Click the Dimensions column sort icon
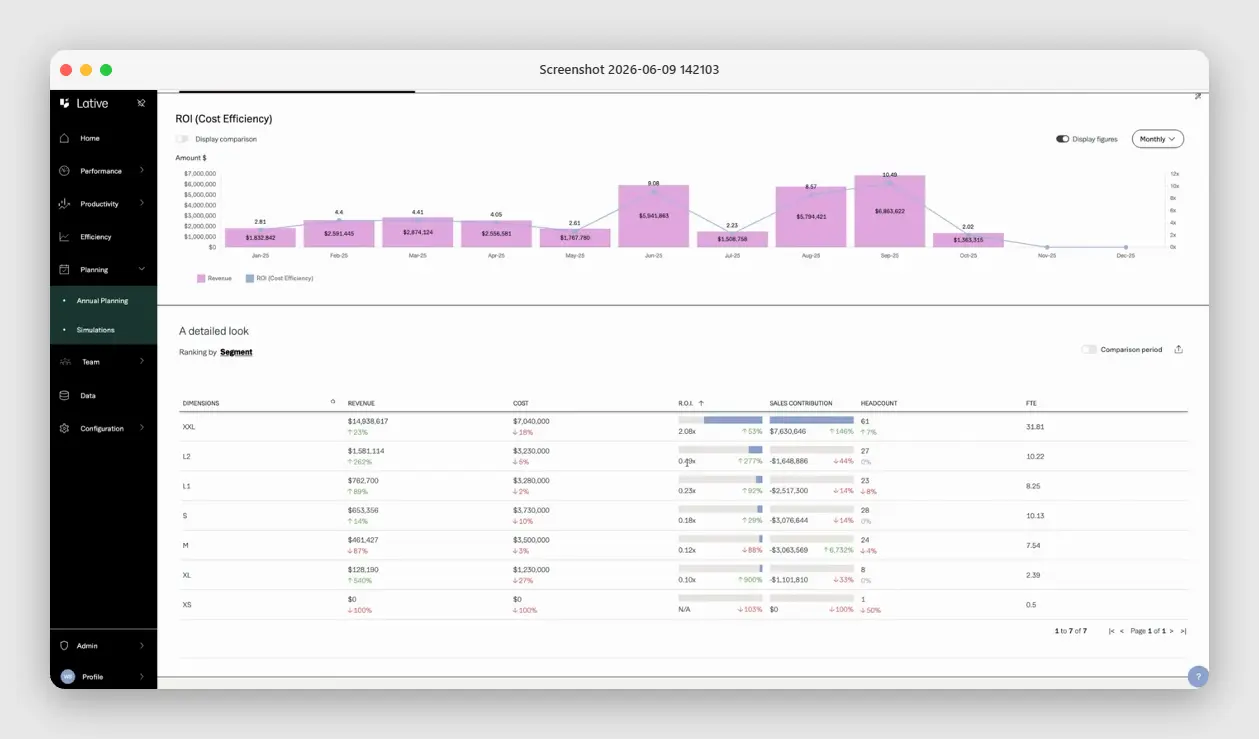This screenshot has width=1259, height=739. [333, 402]
